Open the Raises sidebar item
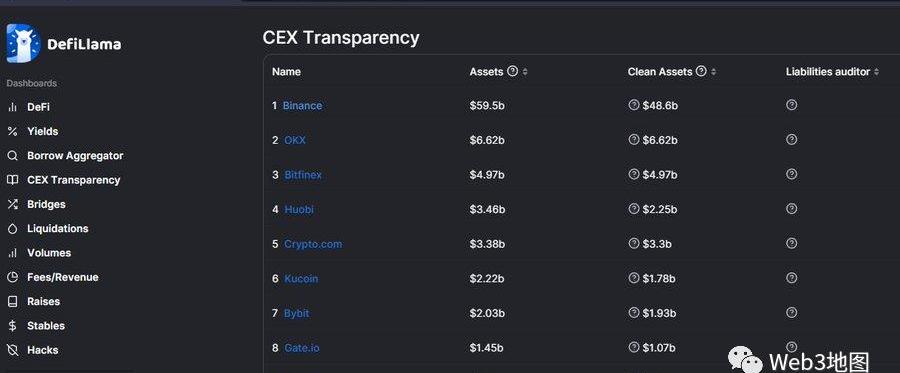The height and width of the screenshot is (373, 900). 43,301
